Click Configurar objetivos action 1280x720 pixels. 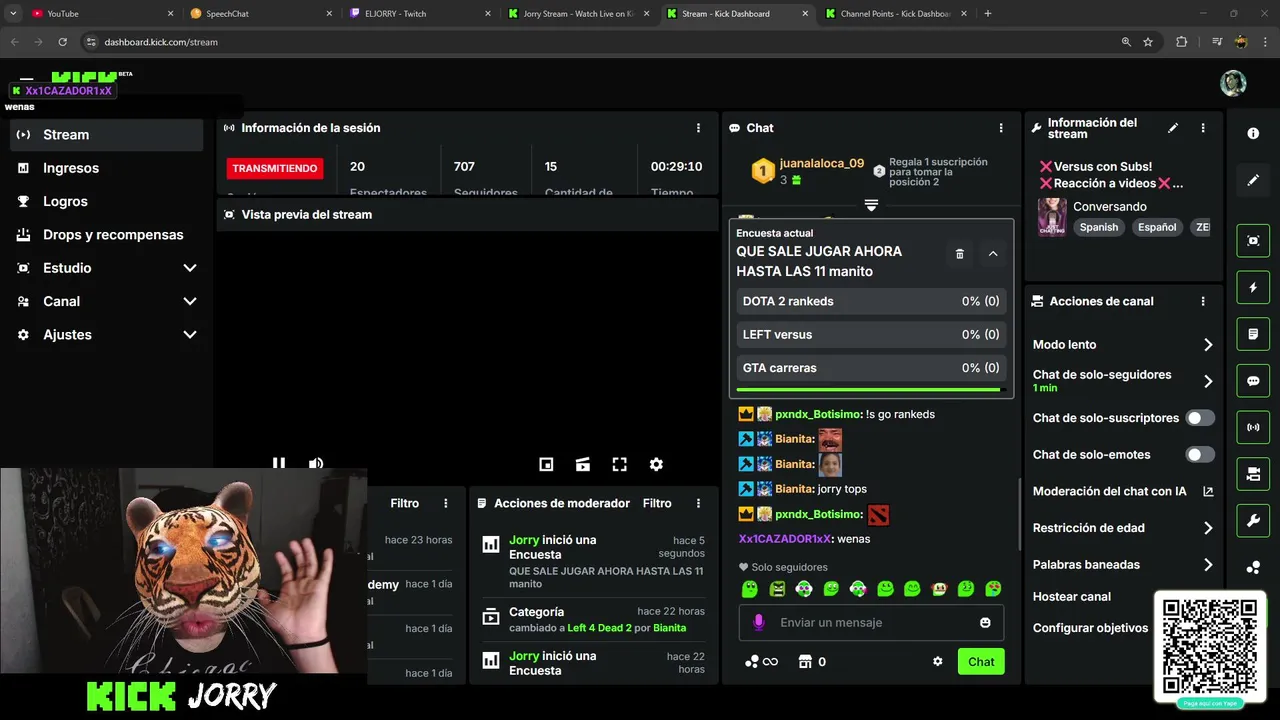[x=1090, y=628]
